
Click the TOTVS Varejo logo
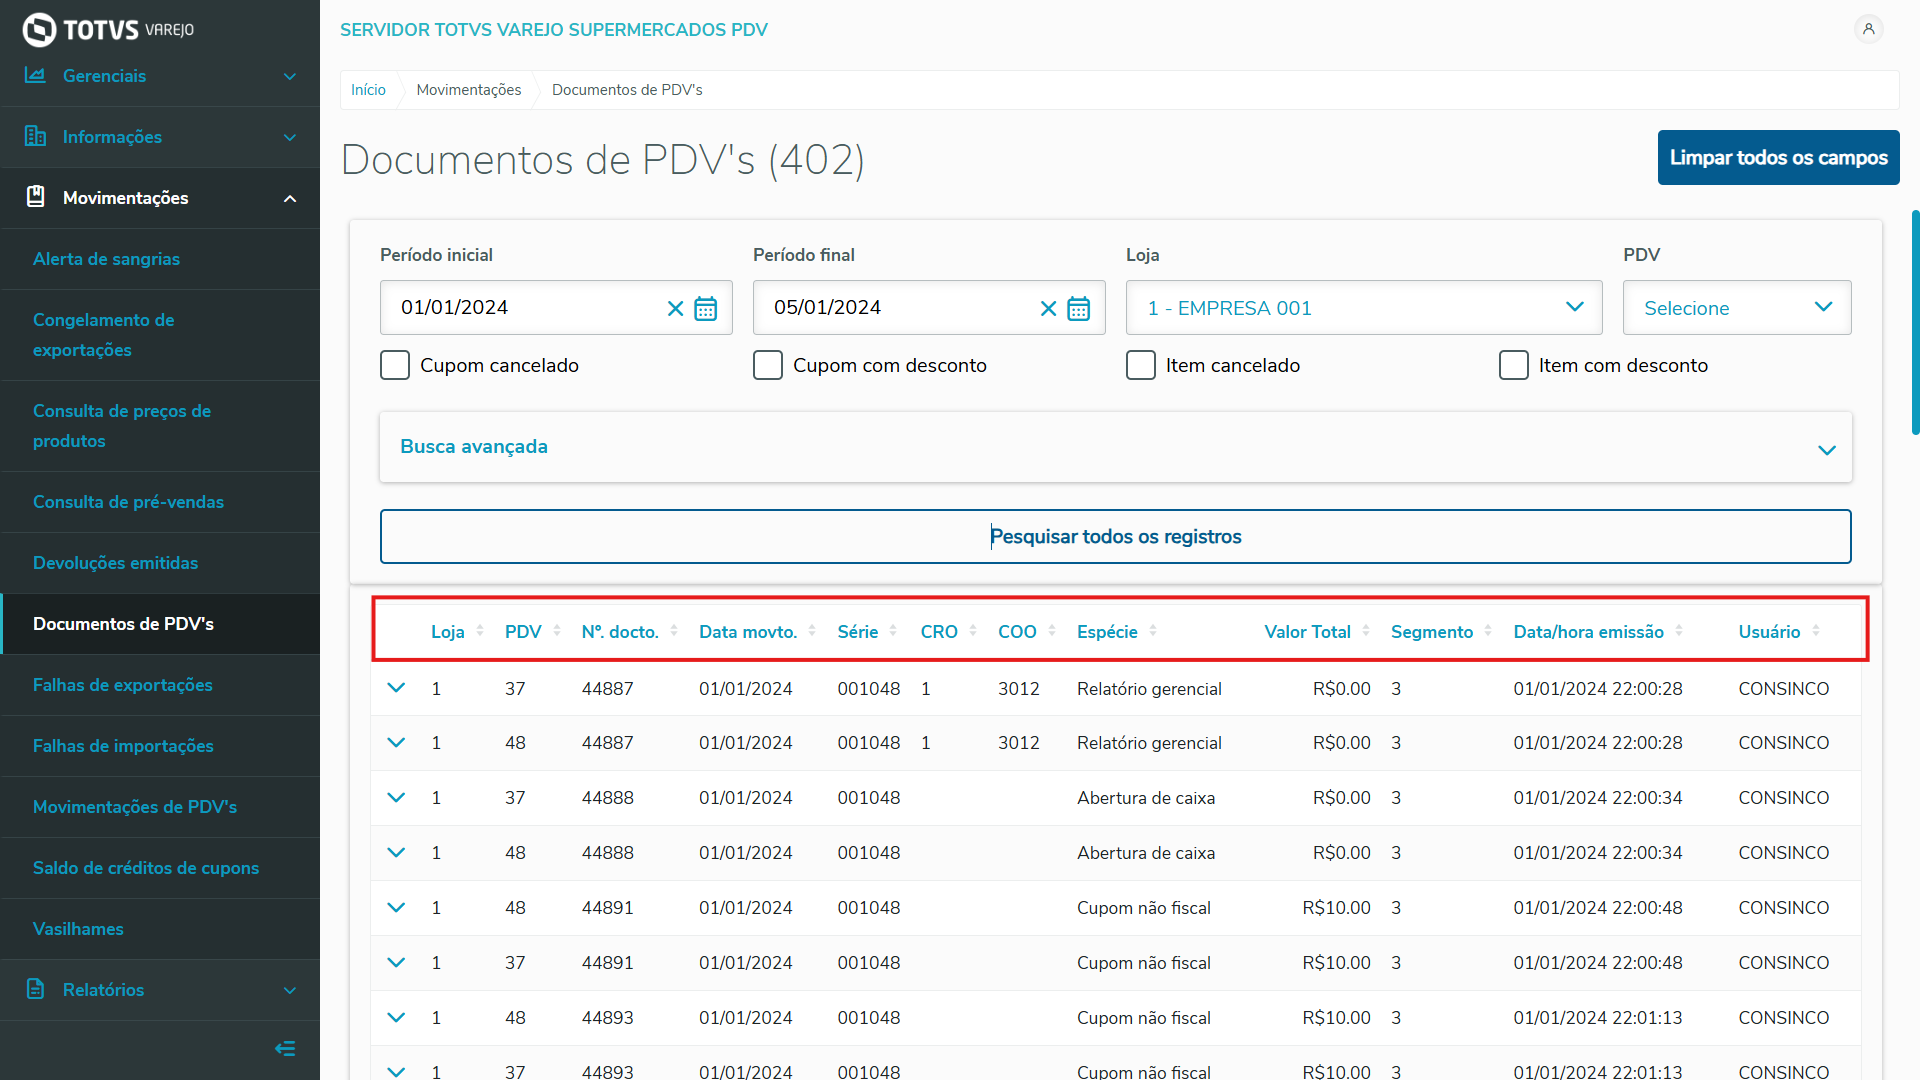coord(108,29)
